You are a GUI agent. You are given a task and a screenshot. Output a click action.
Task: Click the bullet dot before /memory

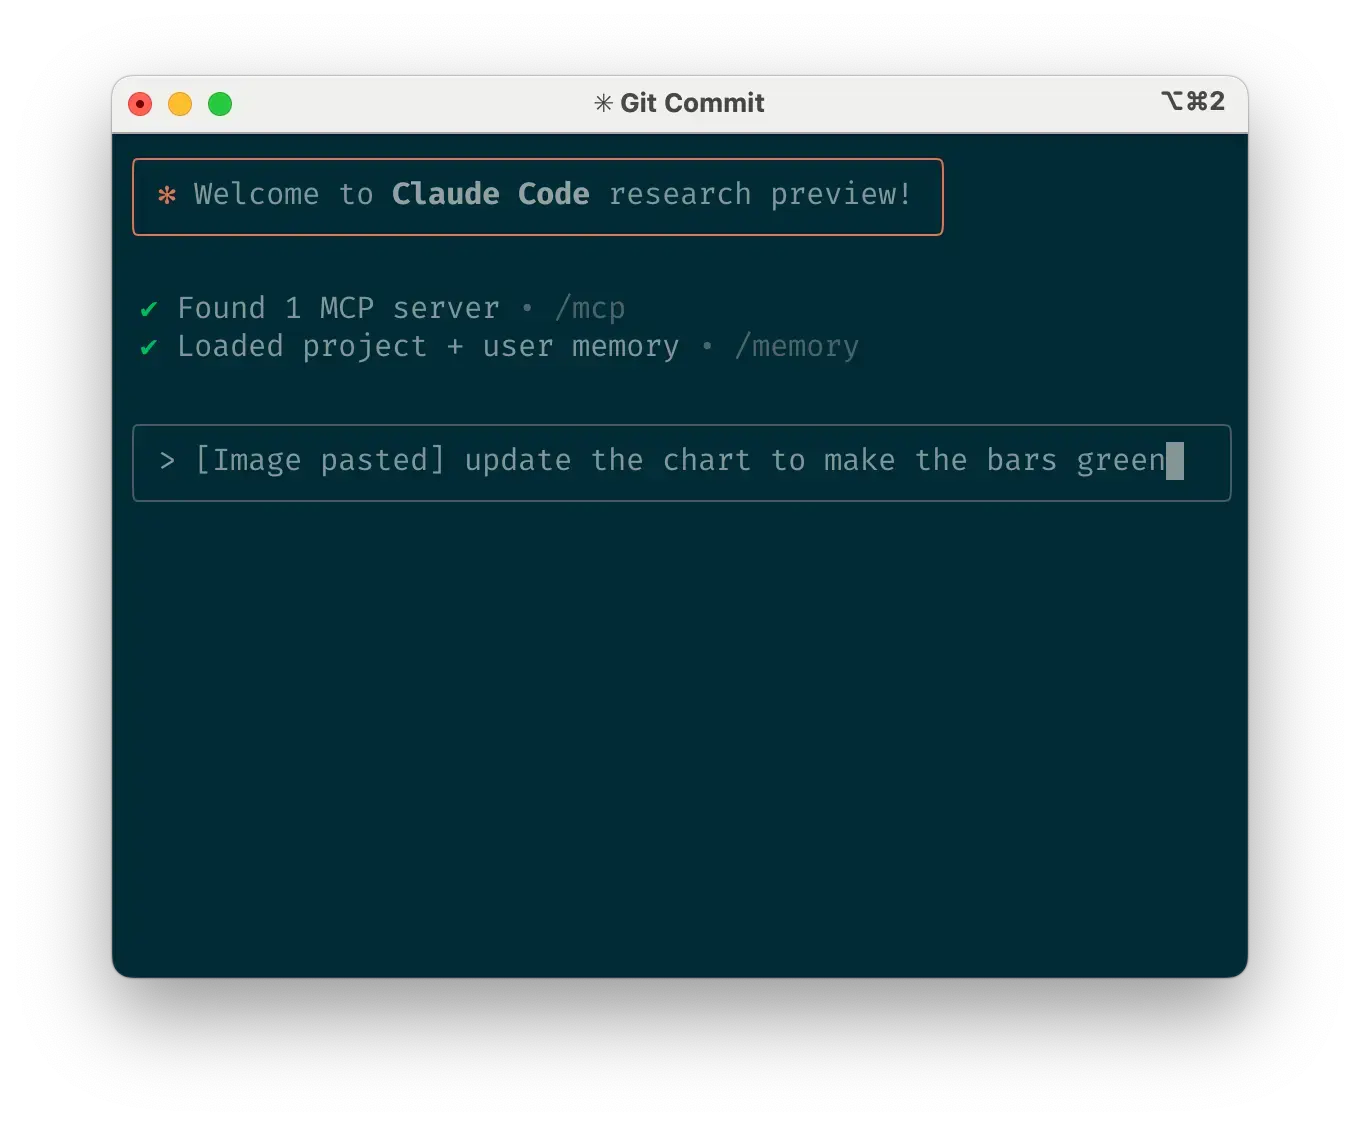click(x=707, y=347)
